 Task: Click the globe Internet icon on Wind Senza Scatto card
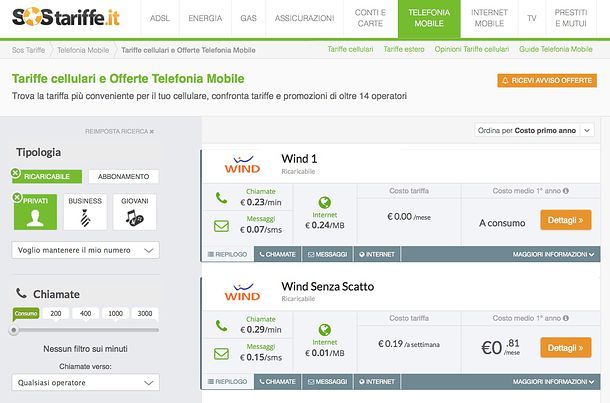click(324, 330)
